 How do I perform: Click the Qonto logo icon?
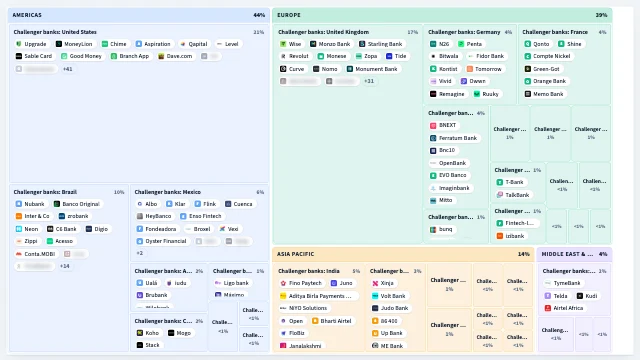click(x=527, y=44)
